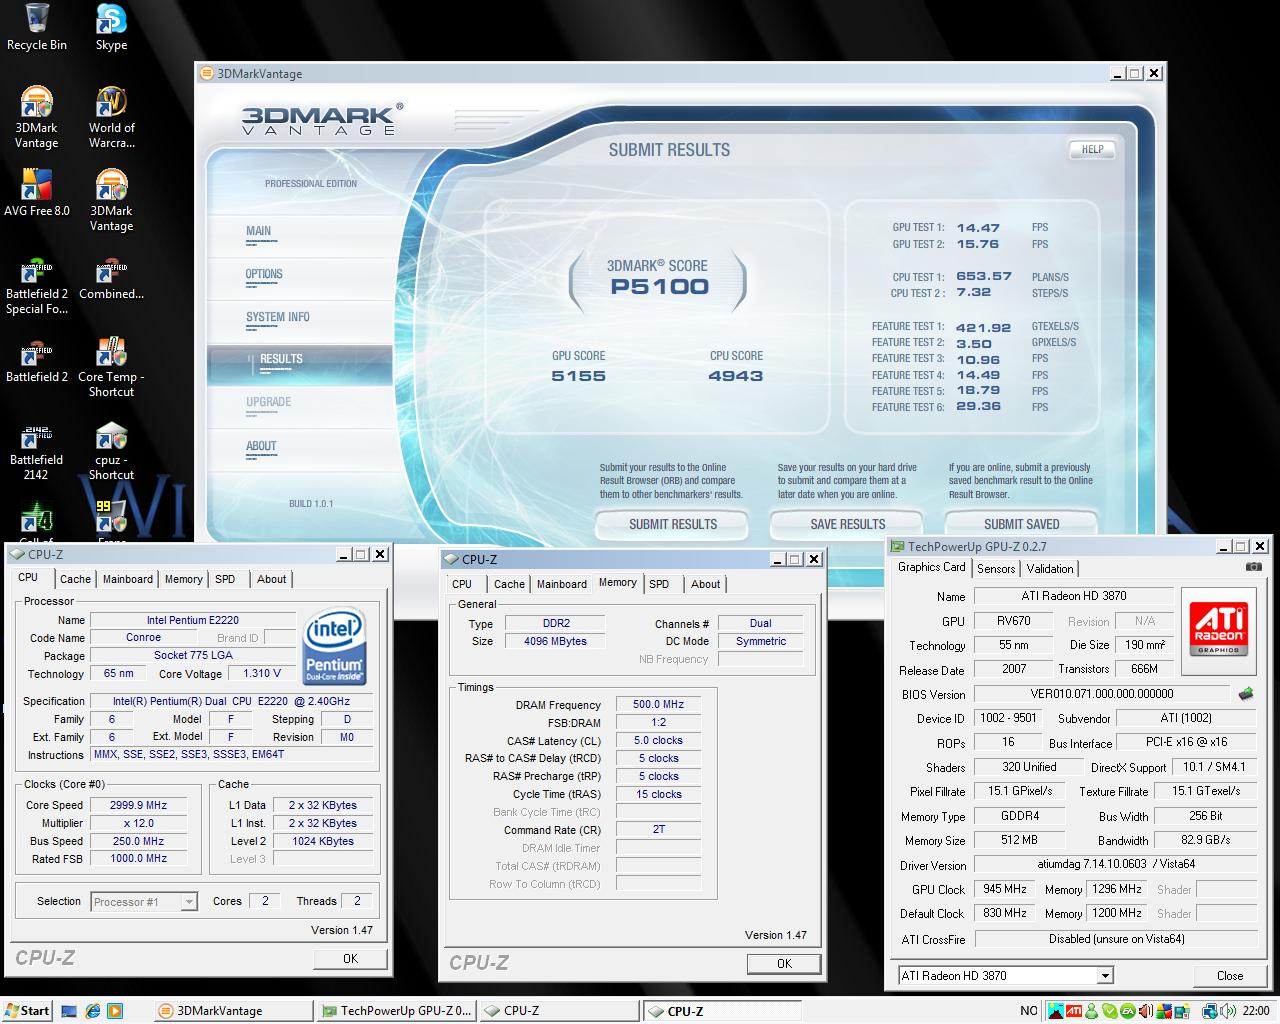Image resolution: width=1280 pixels, height=1024 pixels.
Task: Select the Combined... desktop shortcut
Action: (111, 279)
